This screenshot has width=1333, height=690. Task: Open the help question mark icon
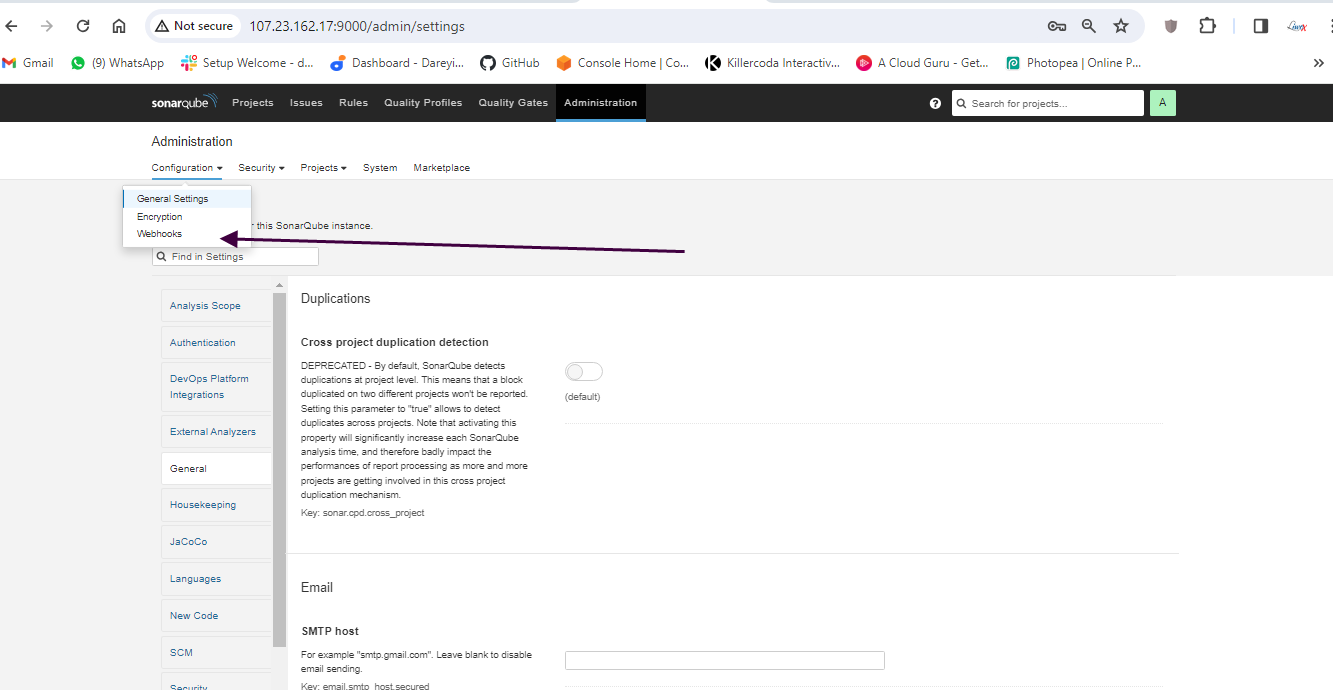pyautogui.click(x=935, y=103)
